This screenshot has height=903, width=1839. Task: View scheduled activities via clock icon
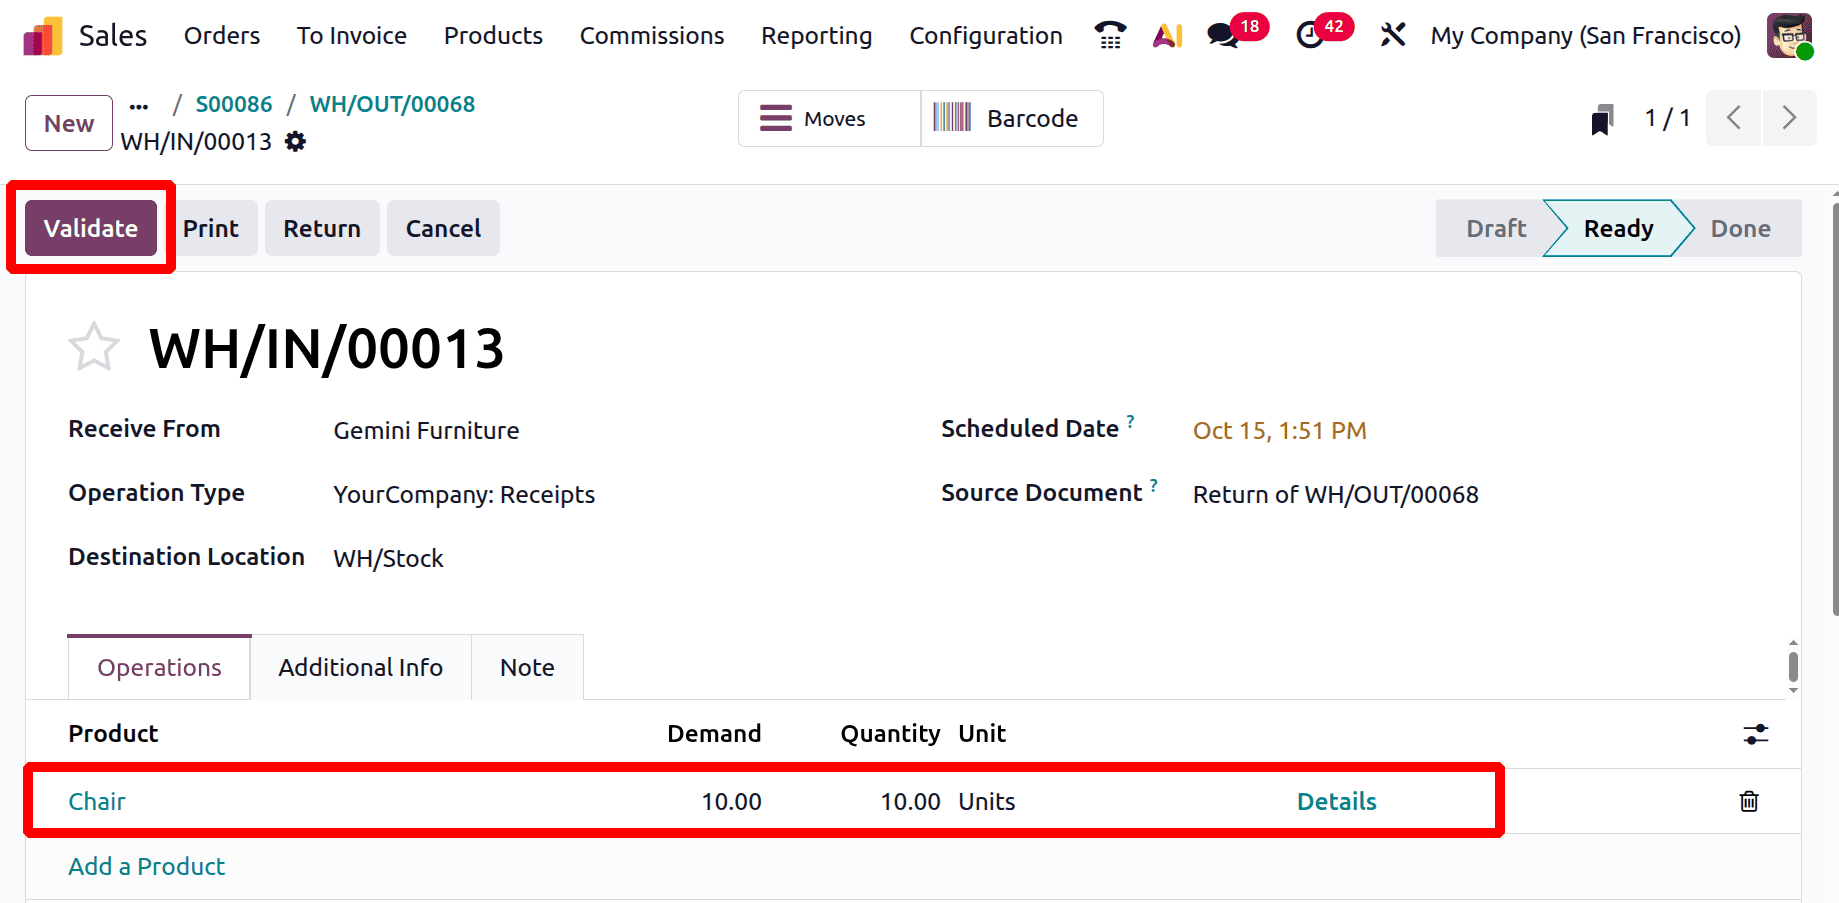point(1310,35)
